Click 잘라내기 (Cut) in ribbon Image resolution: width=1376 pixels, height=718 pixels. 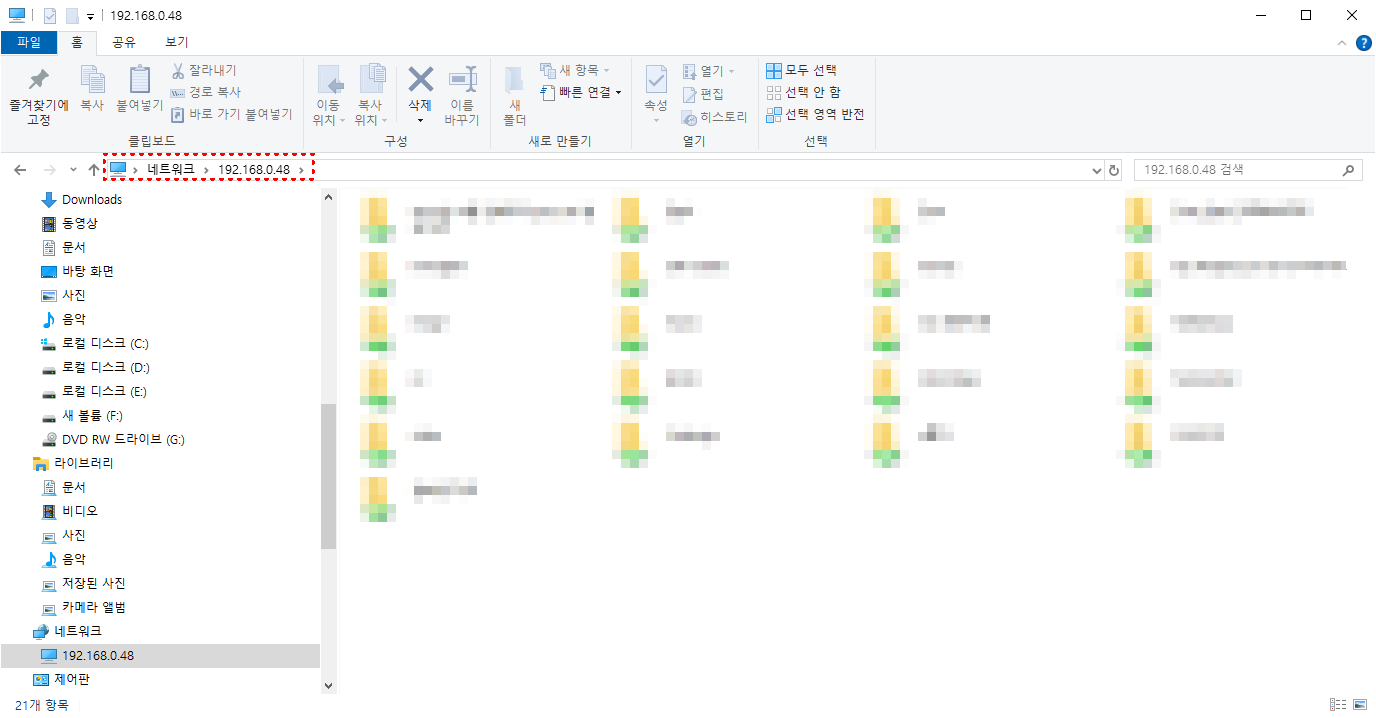tap(204, 70)
